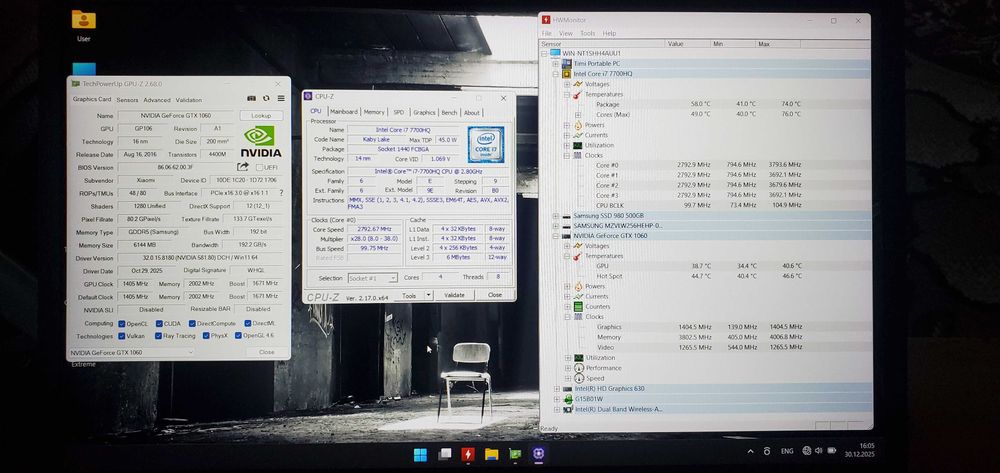Click the NVIDIA logo in GPU-Z
The image size is (1000, 473).
click(x=260, y=142)
